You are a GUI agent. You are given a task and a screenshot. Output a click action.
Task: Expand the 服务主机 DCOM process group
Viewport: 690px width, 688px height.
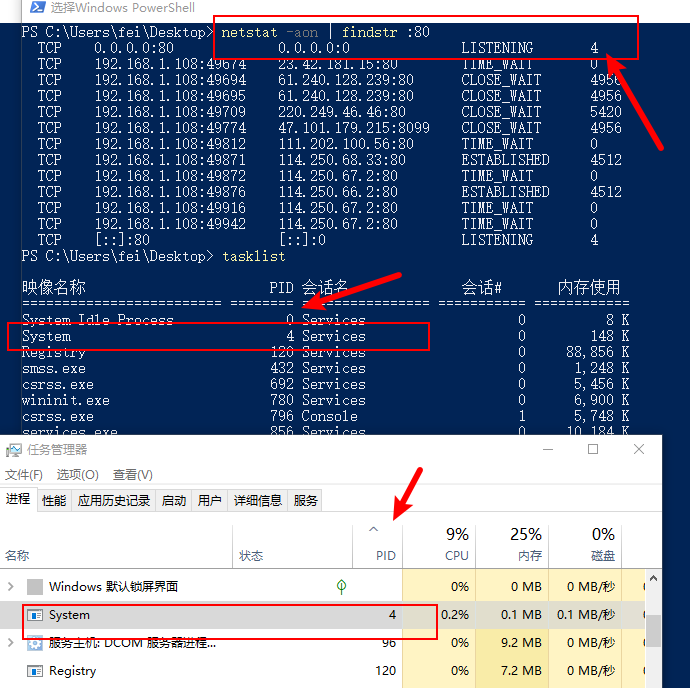point(11,643)
